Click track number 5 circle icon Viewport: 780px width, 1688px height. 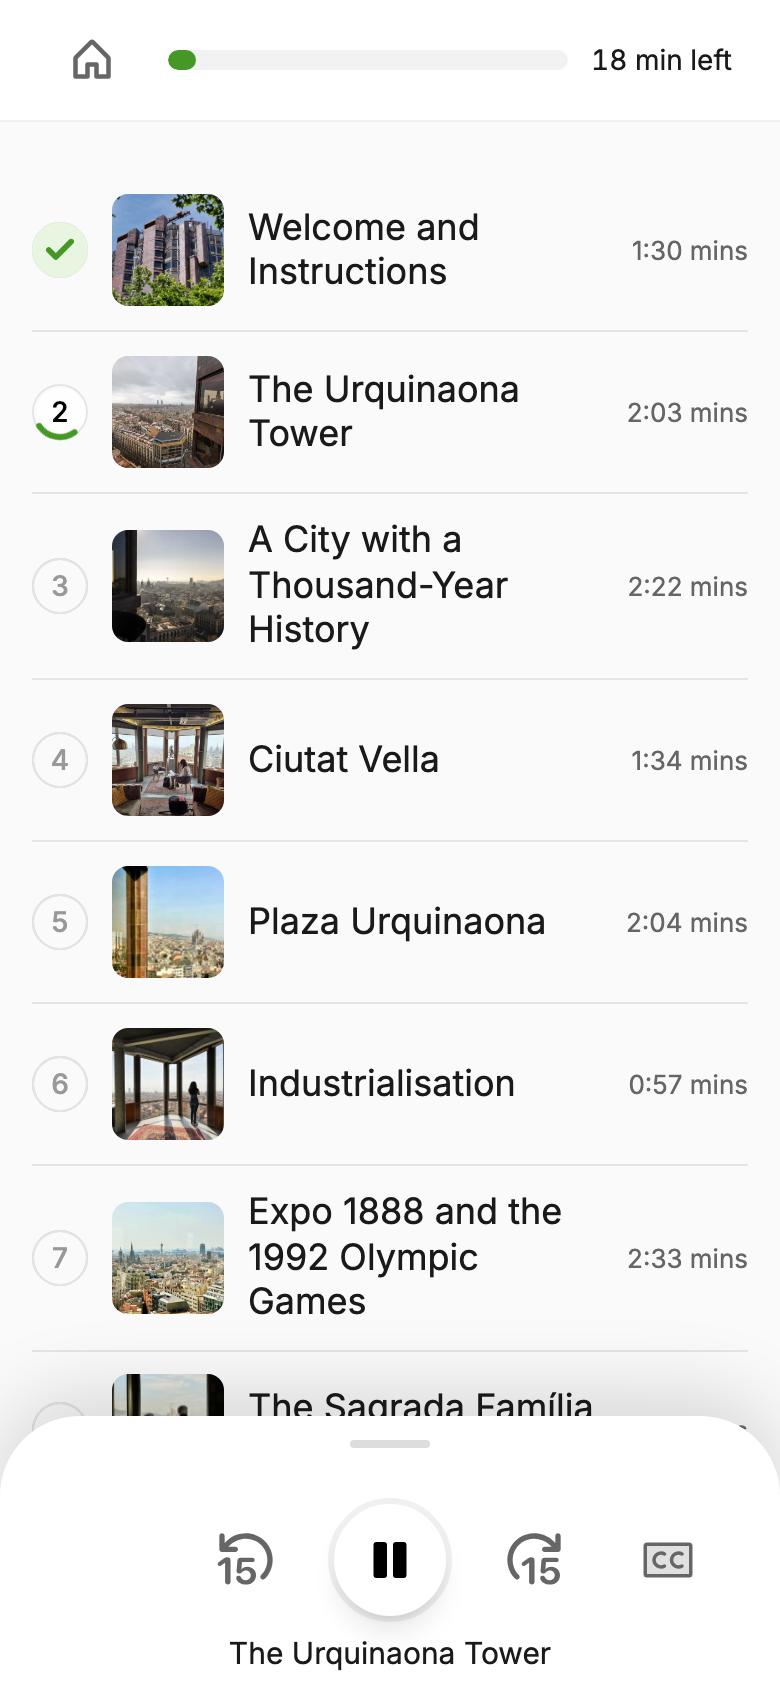60,922
